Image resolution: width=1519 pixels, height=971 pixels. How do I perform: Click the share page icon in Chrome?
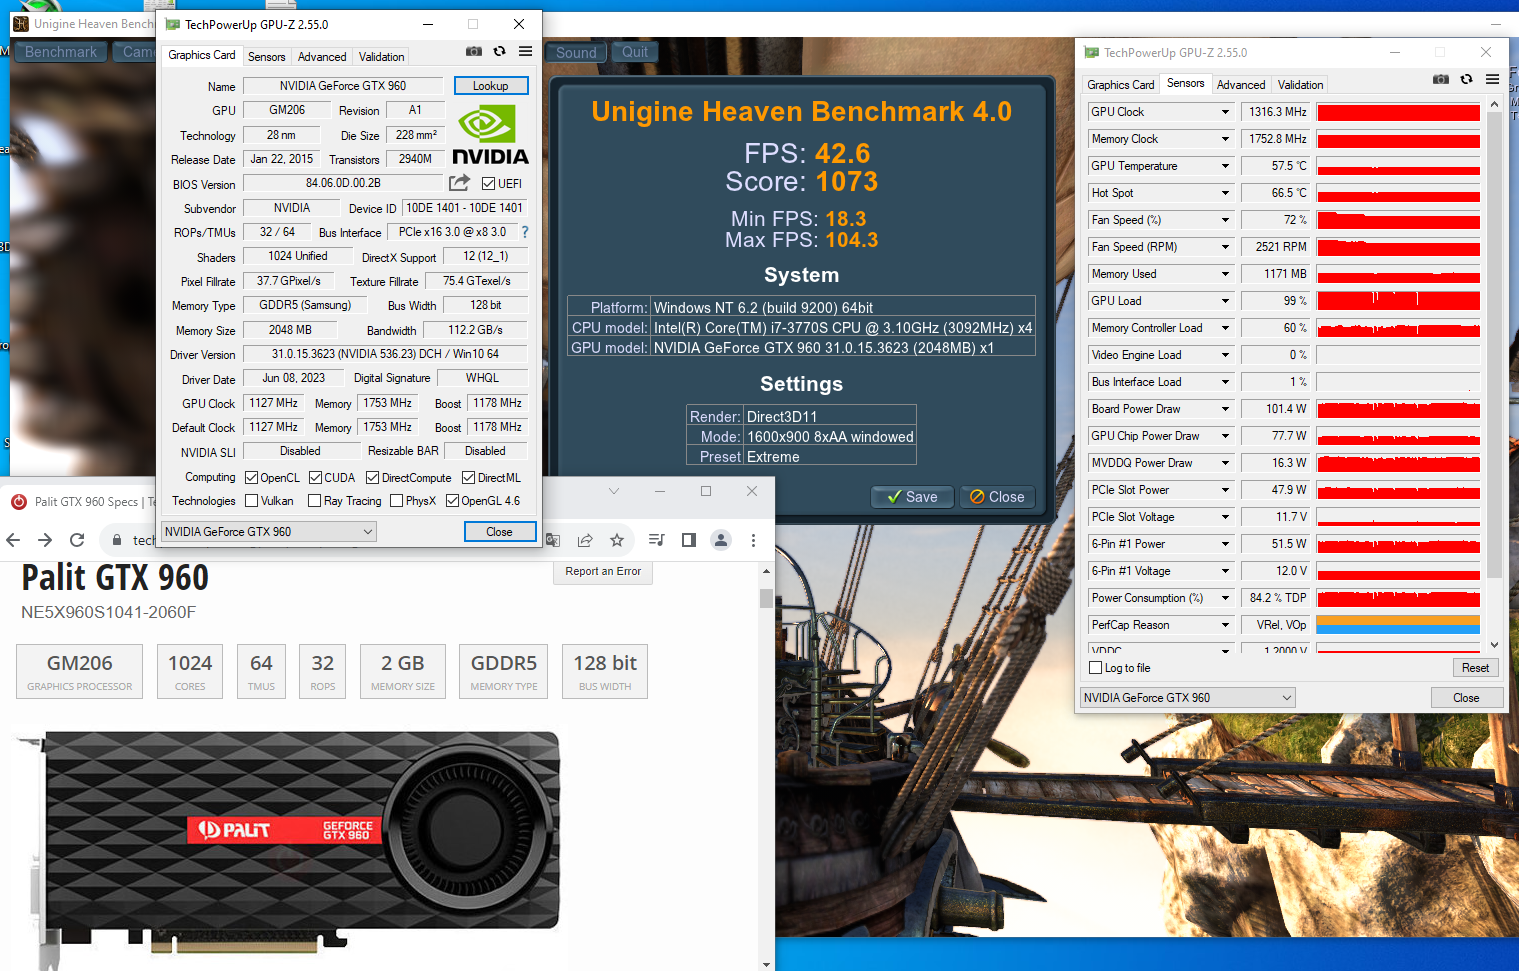(585, 540)
